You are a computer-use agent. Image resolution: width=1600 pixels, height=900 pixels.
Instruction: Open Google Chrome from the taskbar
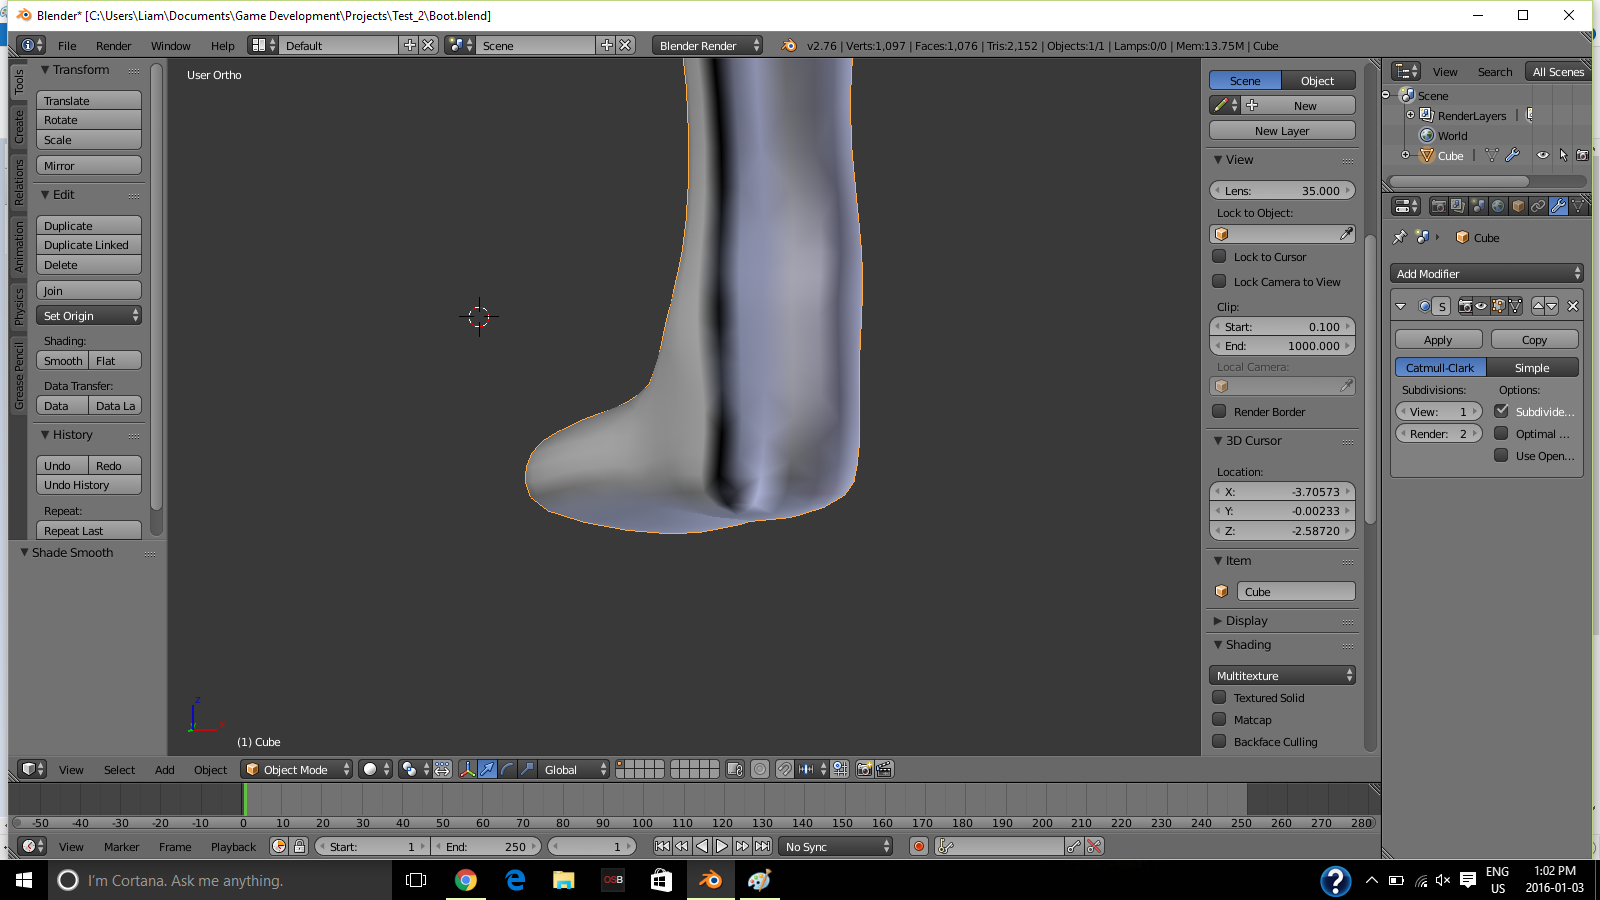click(x=466, y=880)
